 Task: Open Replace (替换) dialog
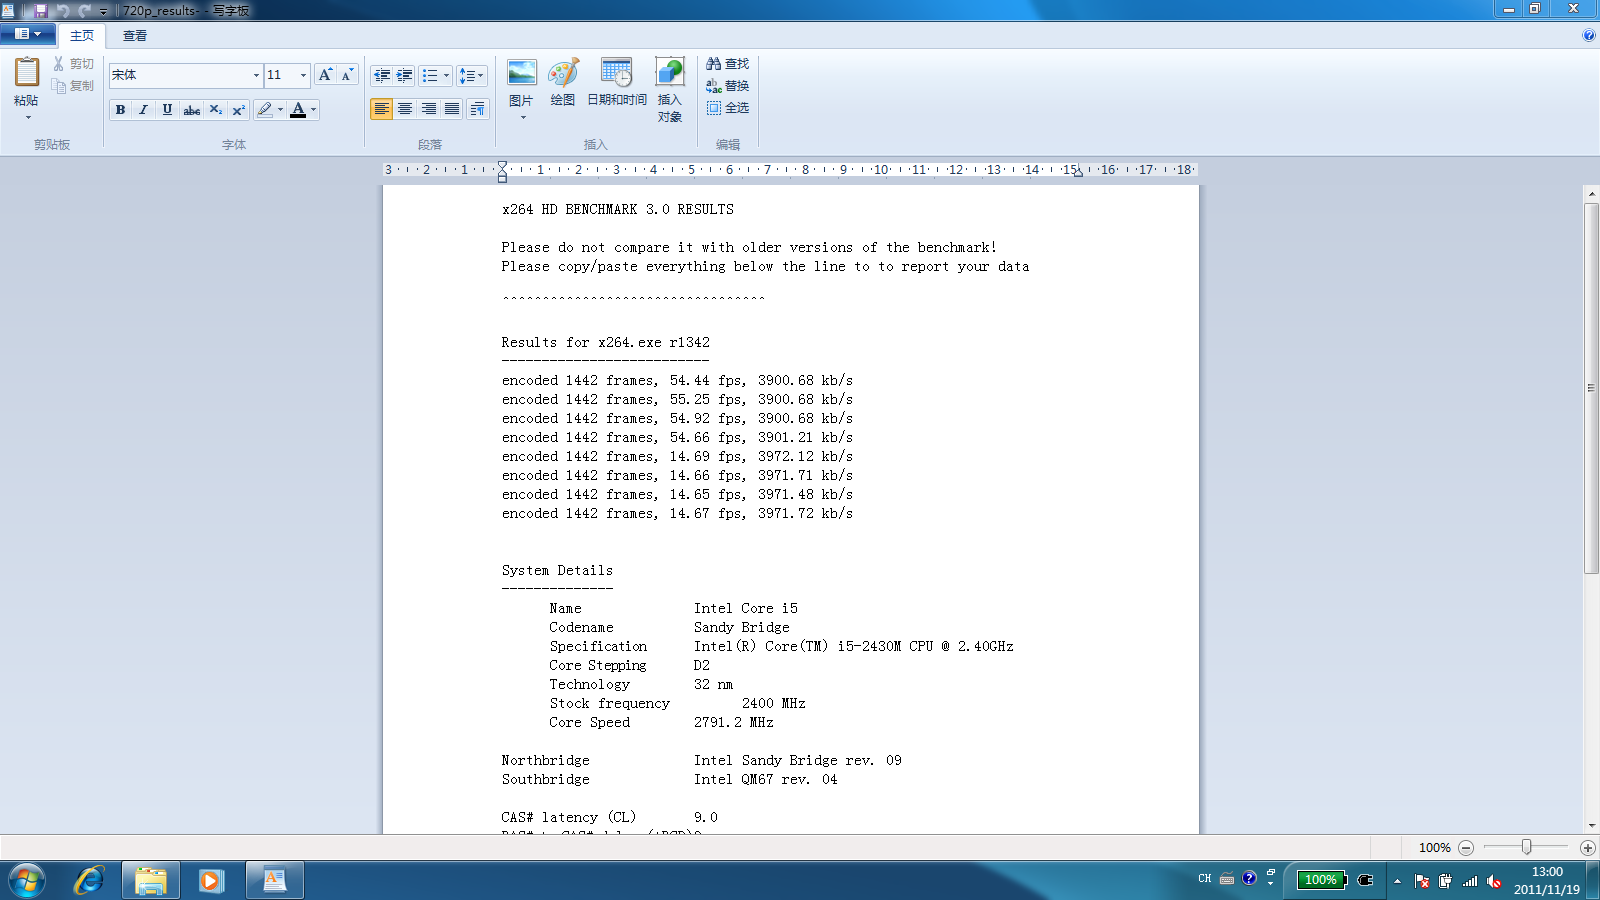[x=727, y=86]
